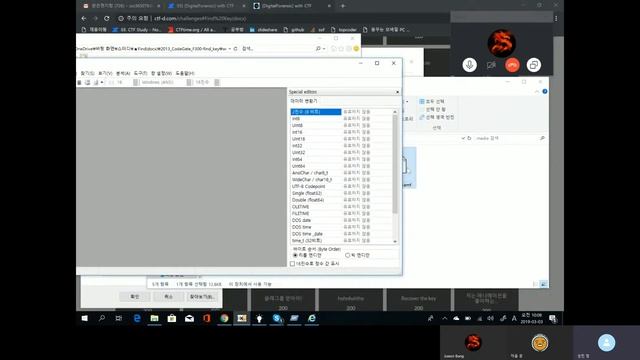
Task: Click volume icon in system tray
Action: click(x=491, y=319)
